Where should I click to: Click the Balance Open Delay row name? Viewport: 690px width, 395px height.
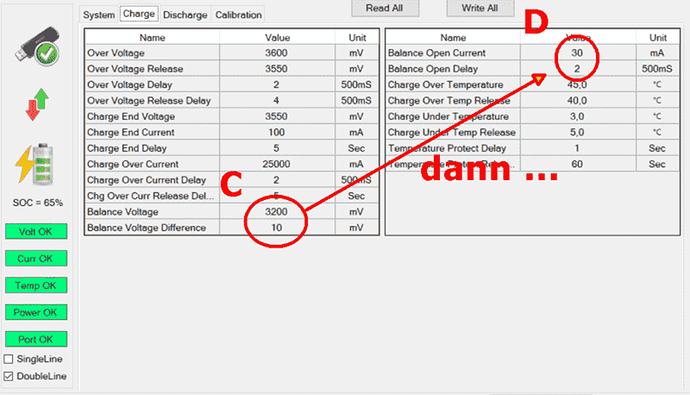point(433,69)
